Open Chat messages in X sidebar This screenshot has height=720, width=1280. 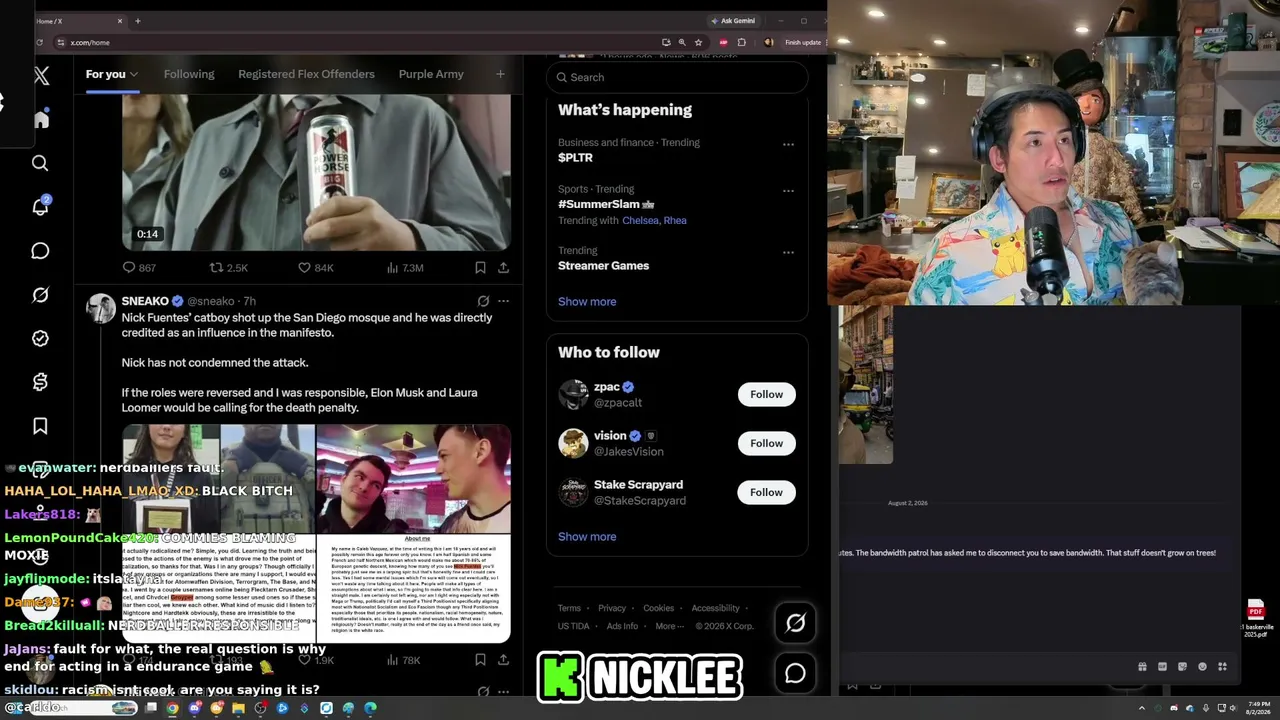(40, 251)
